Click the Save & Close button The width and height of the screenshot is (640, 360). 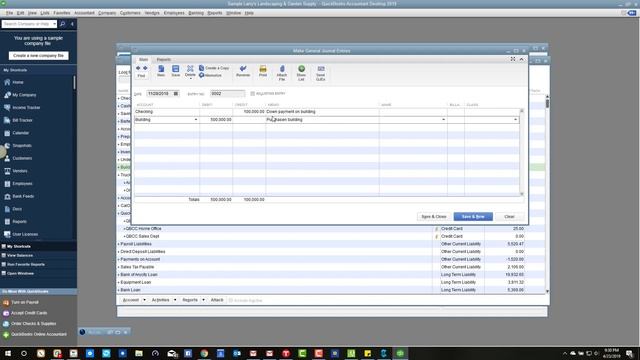coord(434,217)
